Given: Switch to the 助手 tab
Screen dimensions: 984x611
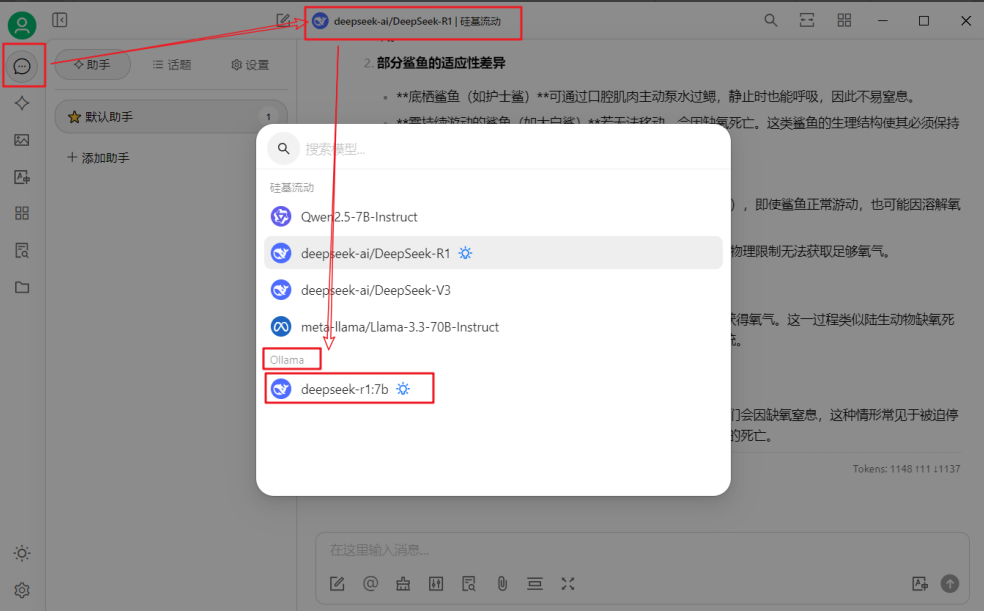Looking at the screenshot, I should pos(92,65).
